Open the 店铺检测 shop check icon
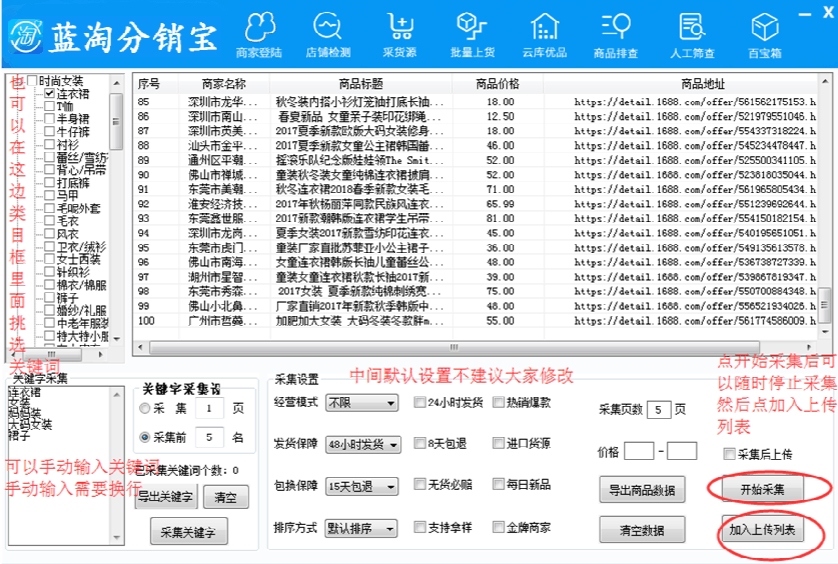Image resolution: width=838 pixels, height=564 pixels. (328, 35)
